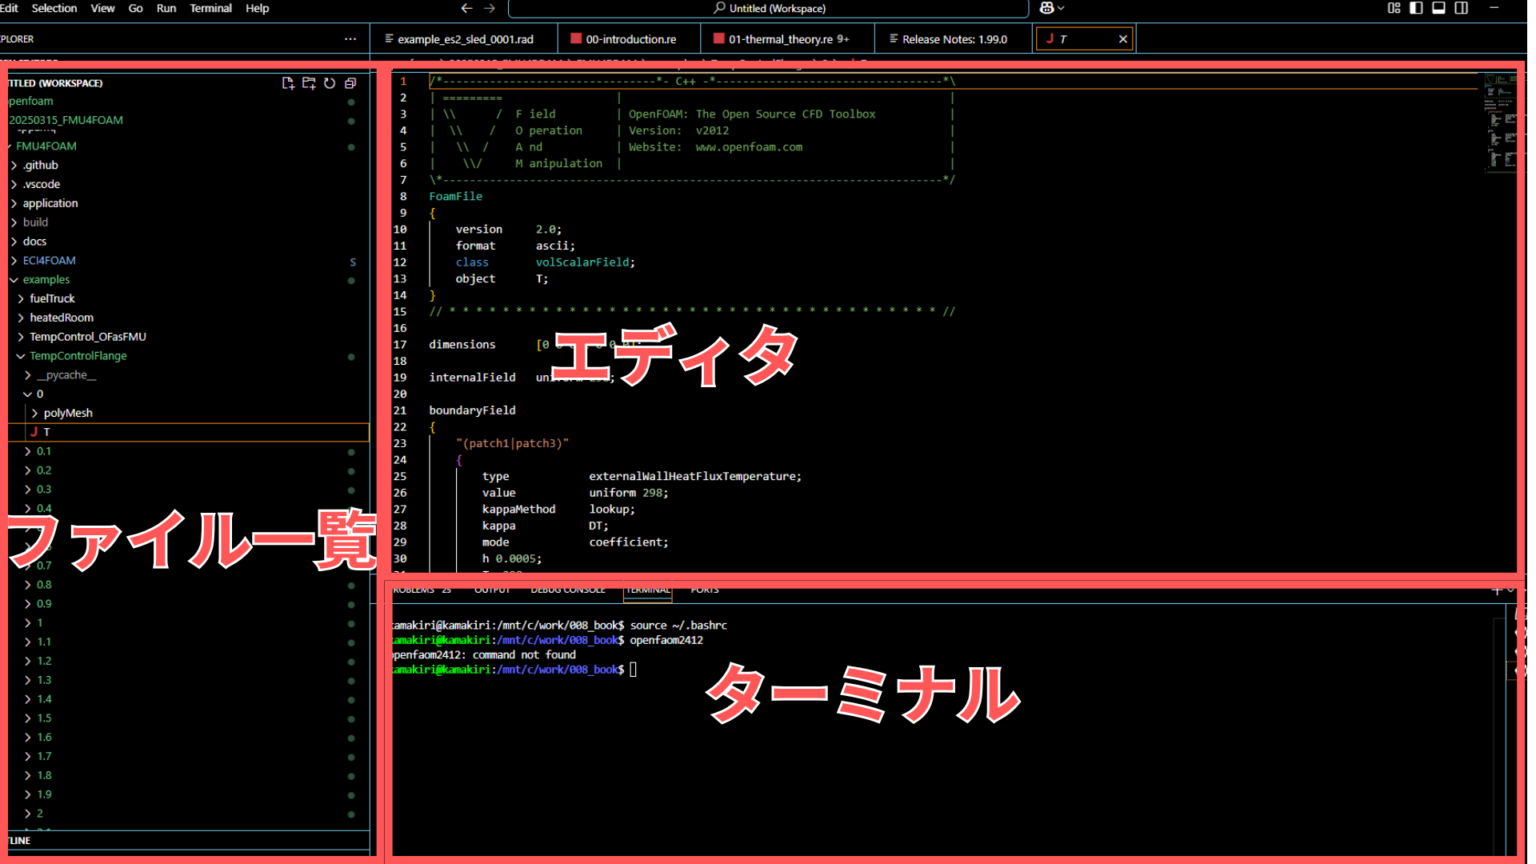Refresh the Explorer view
Viewport: 1536px width, 864px height.
330,84
